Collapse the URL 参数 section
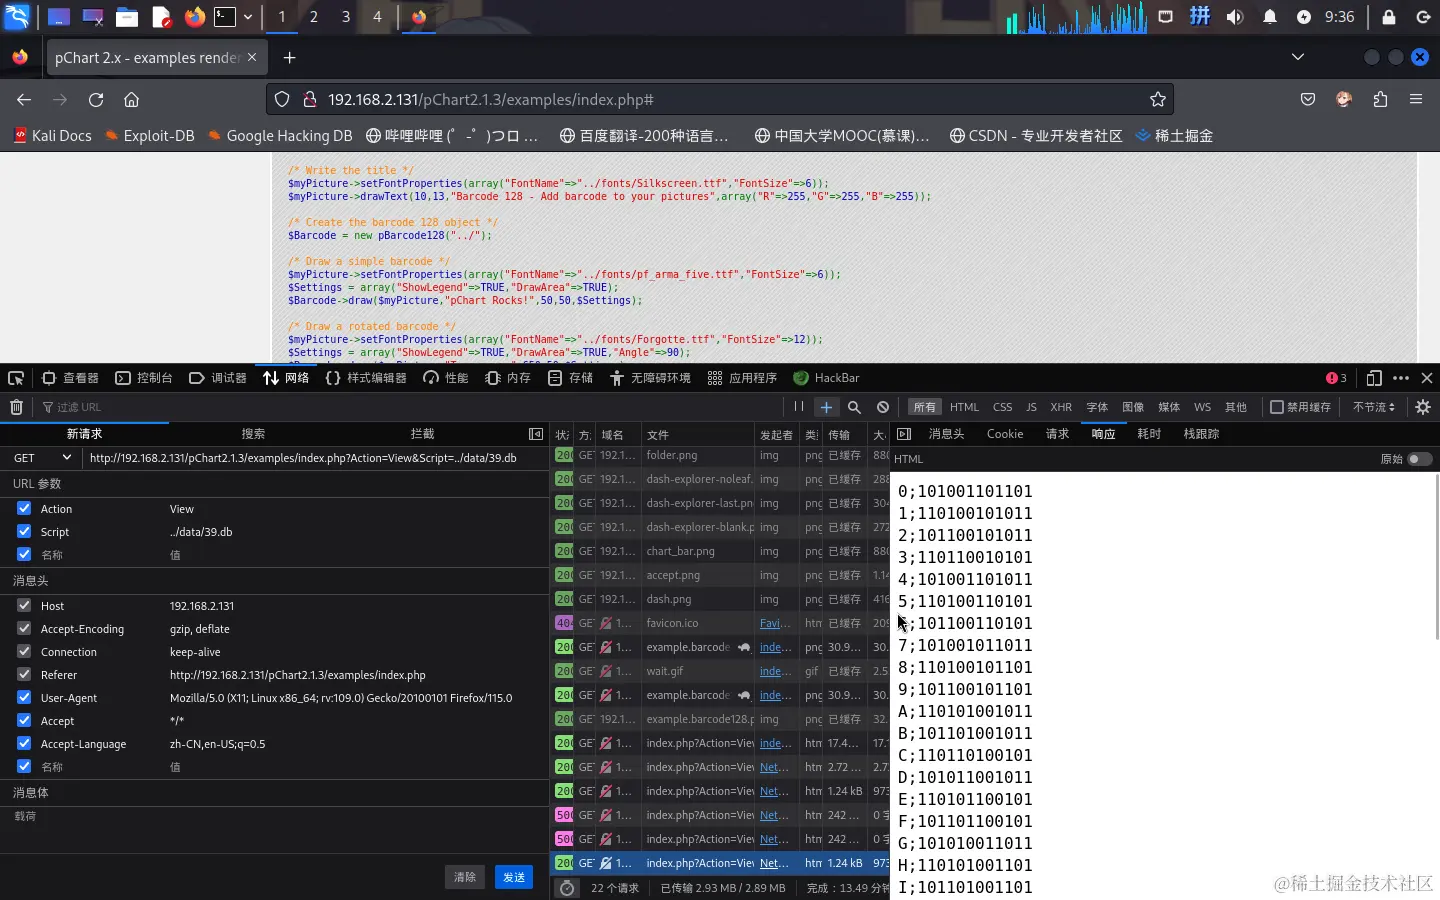This screenshot has height=900, width=1440. coord(37,484)
